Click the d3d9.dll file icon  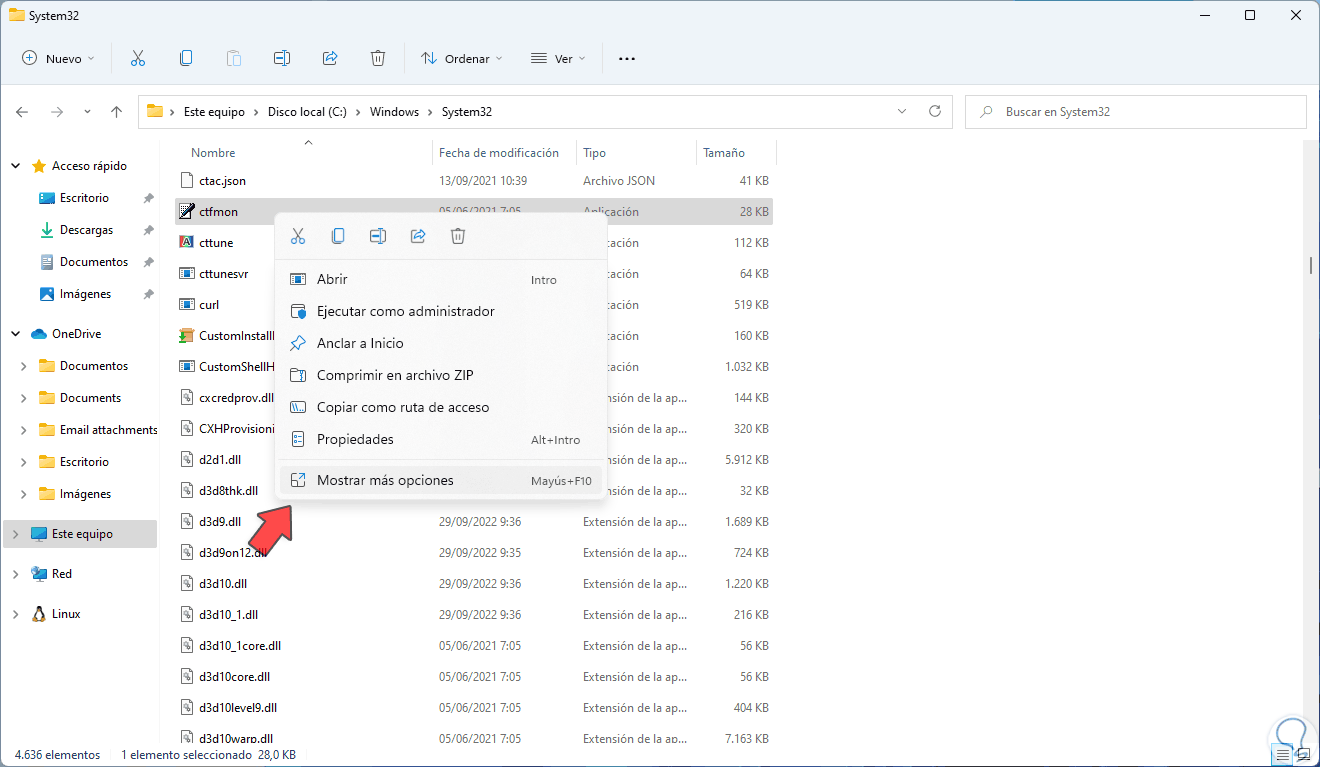click(x=187, y=522)
